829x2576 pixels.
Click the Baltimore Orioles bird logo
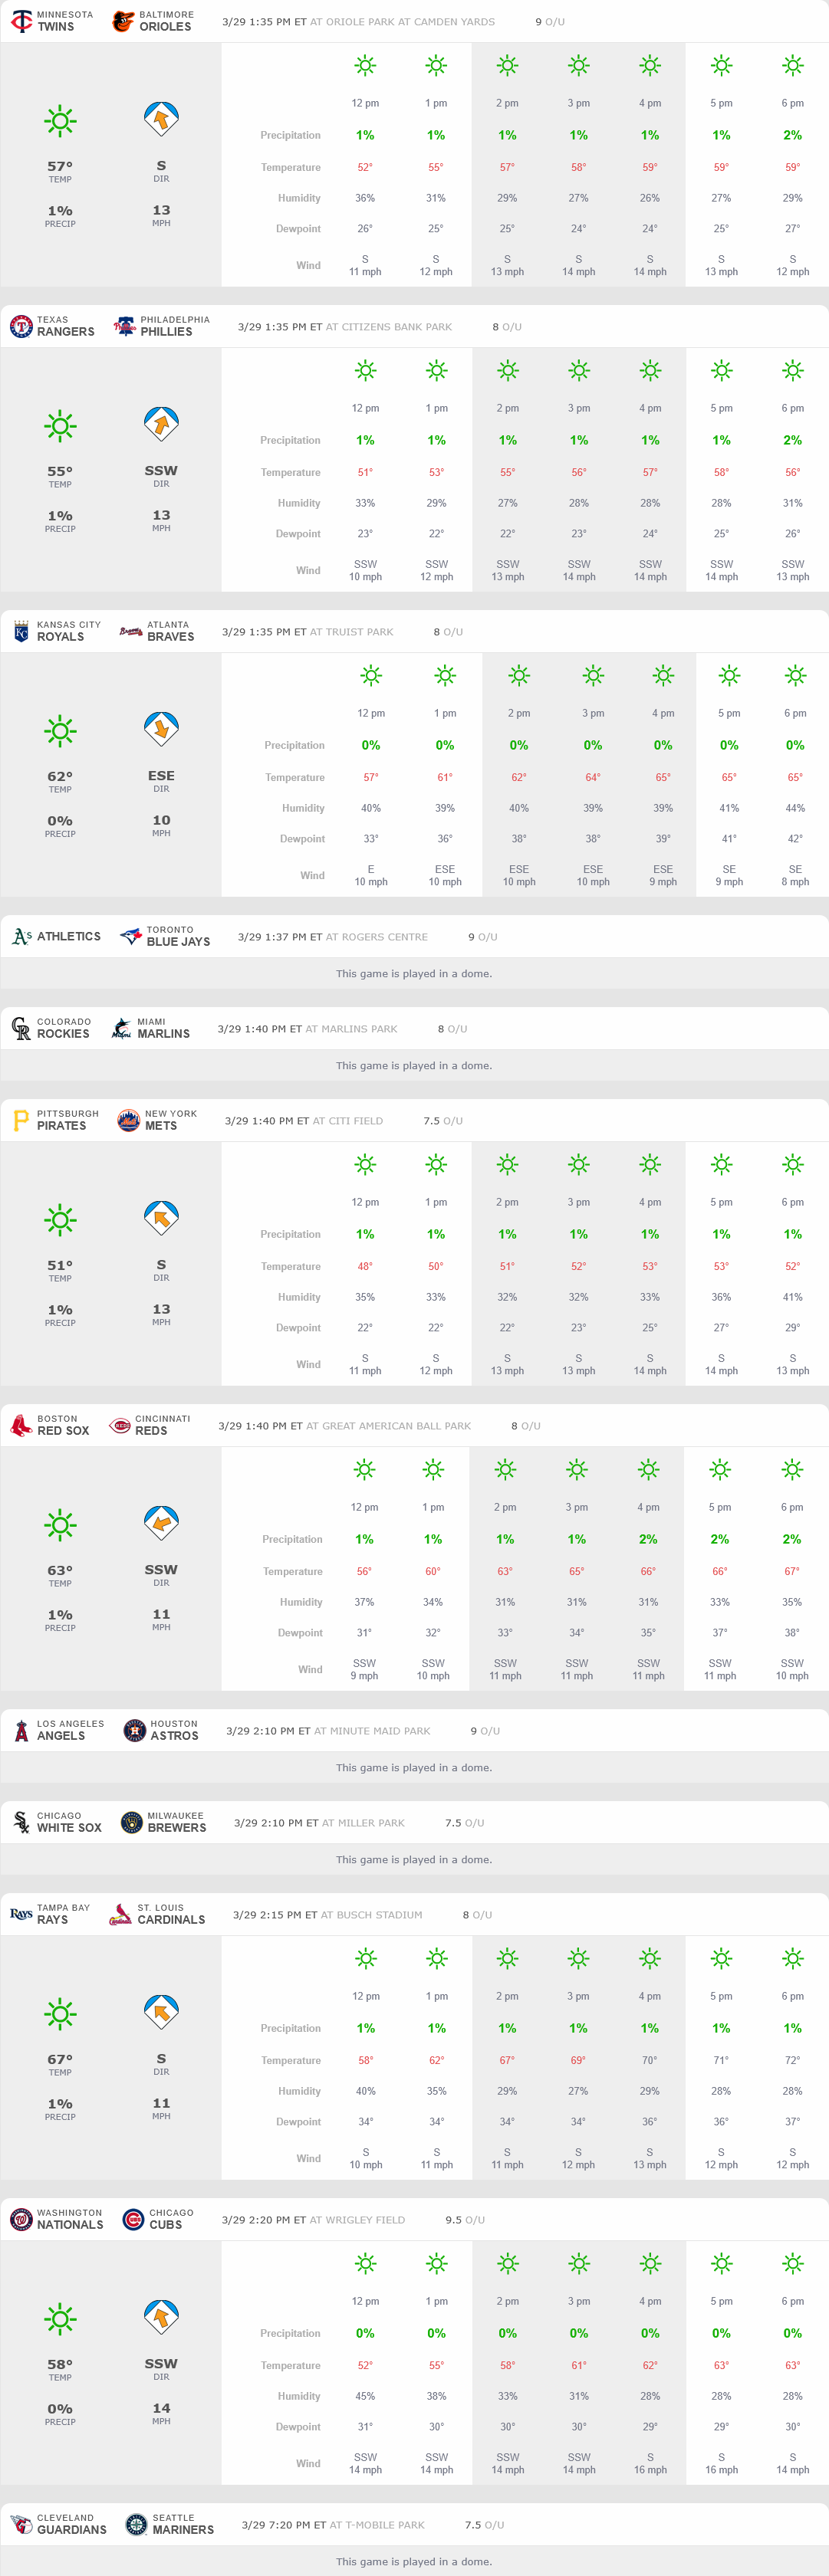(123, 21)
